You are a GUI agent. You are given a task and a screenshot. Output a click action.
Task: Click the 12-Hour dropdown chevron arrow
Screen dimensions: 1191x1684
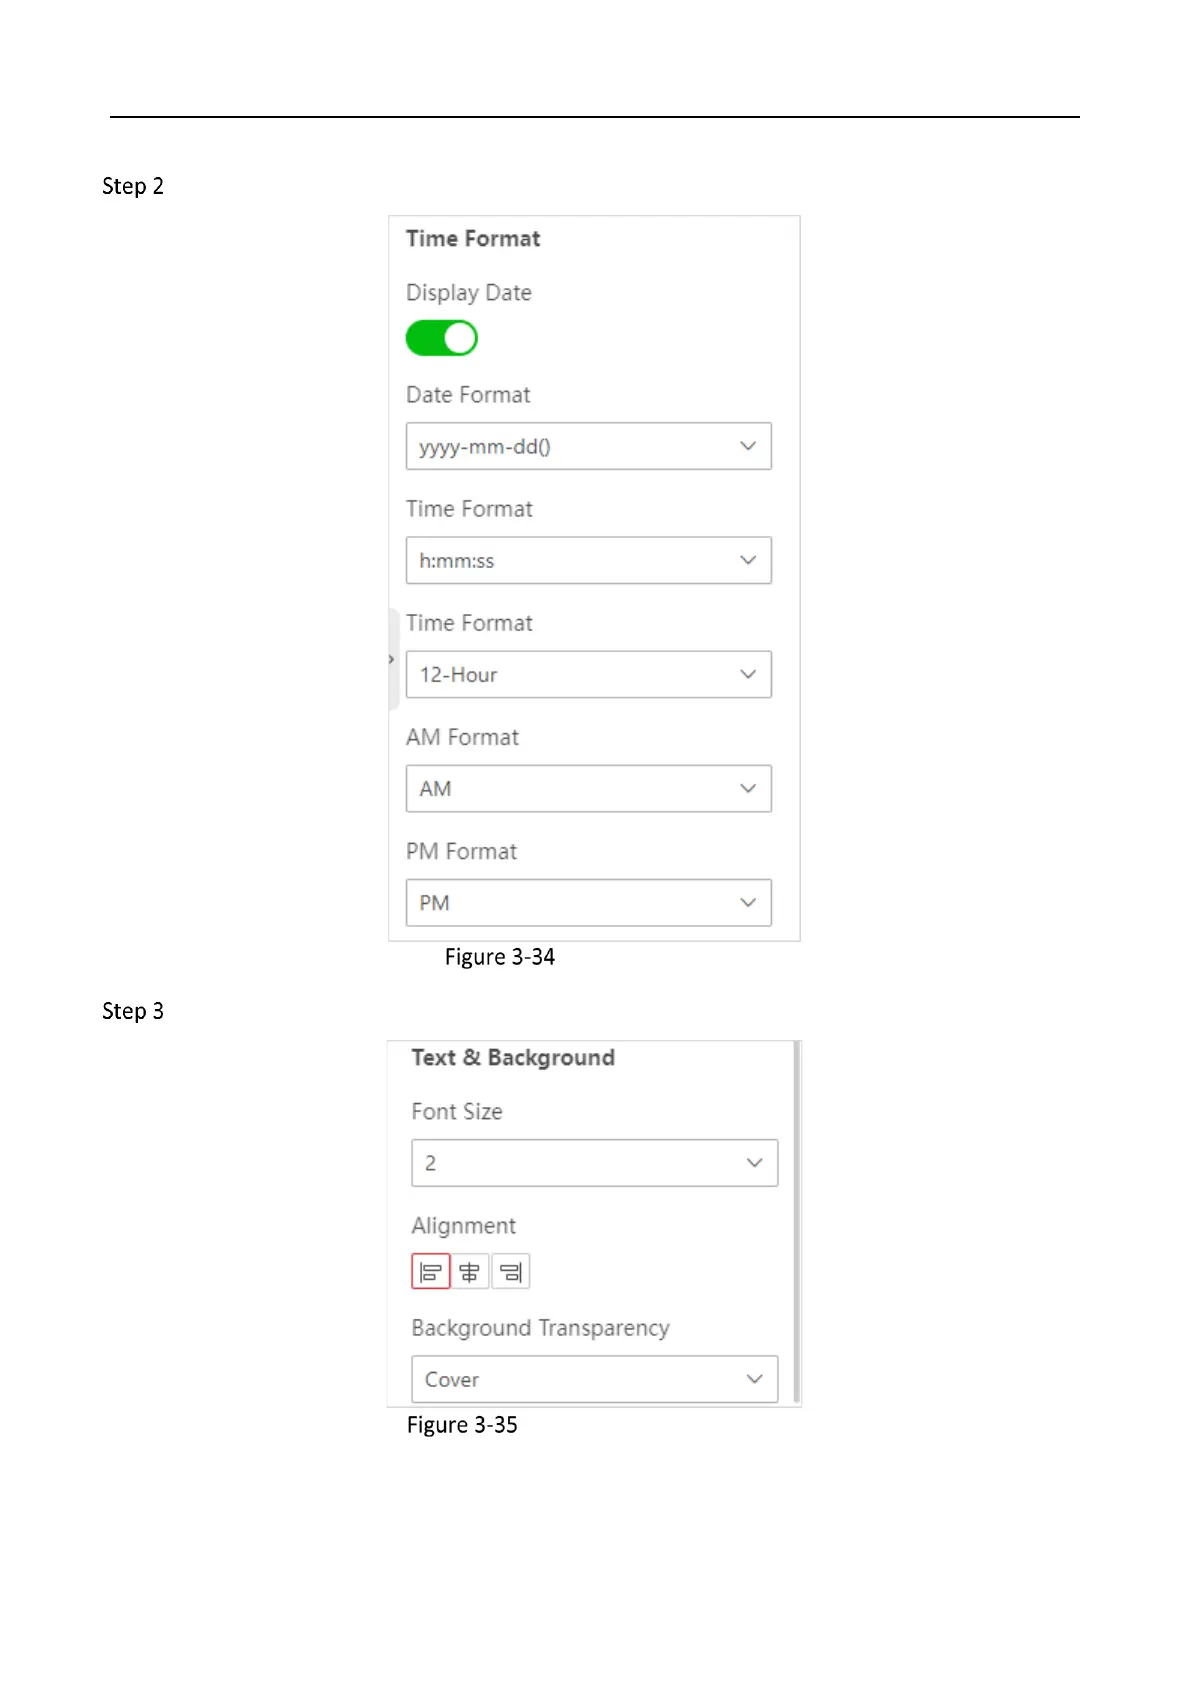(x=748, y=674)
